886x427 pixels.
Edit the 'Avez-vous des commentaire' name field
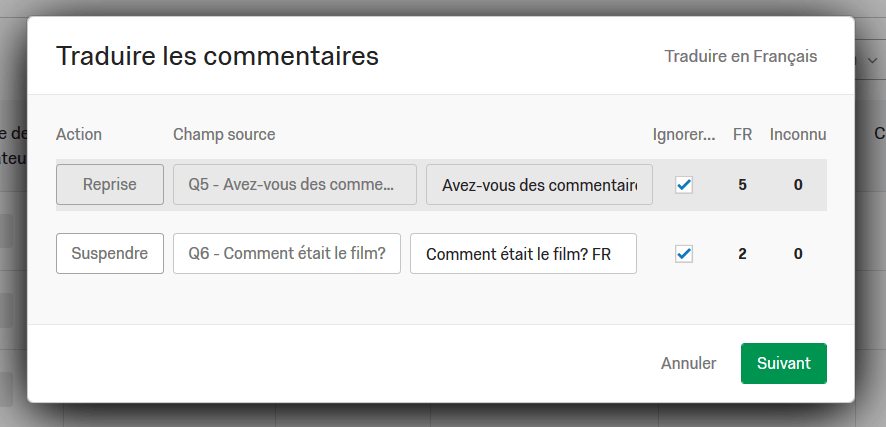point(539,185)
